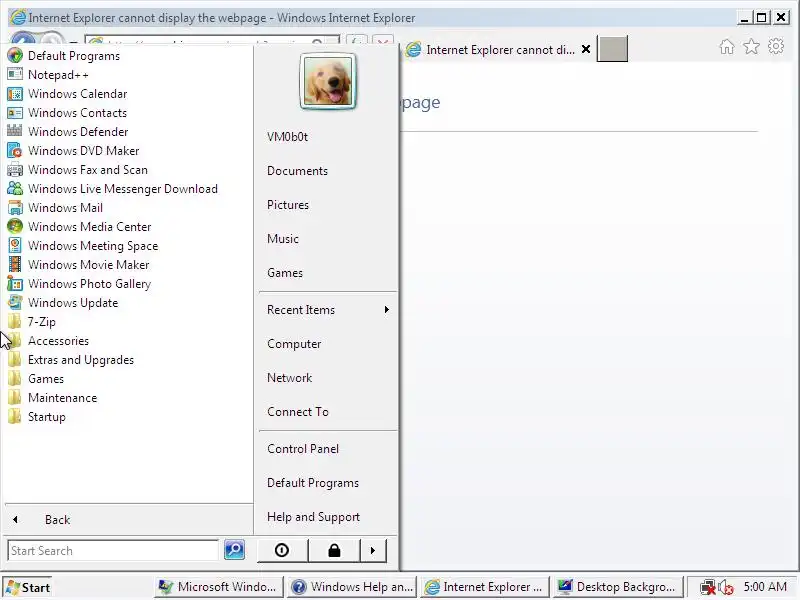Viewport: 800px width, 600px height.
Task: Open the VM0b0t user folder
Action: tap(287, 137)
